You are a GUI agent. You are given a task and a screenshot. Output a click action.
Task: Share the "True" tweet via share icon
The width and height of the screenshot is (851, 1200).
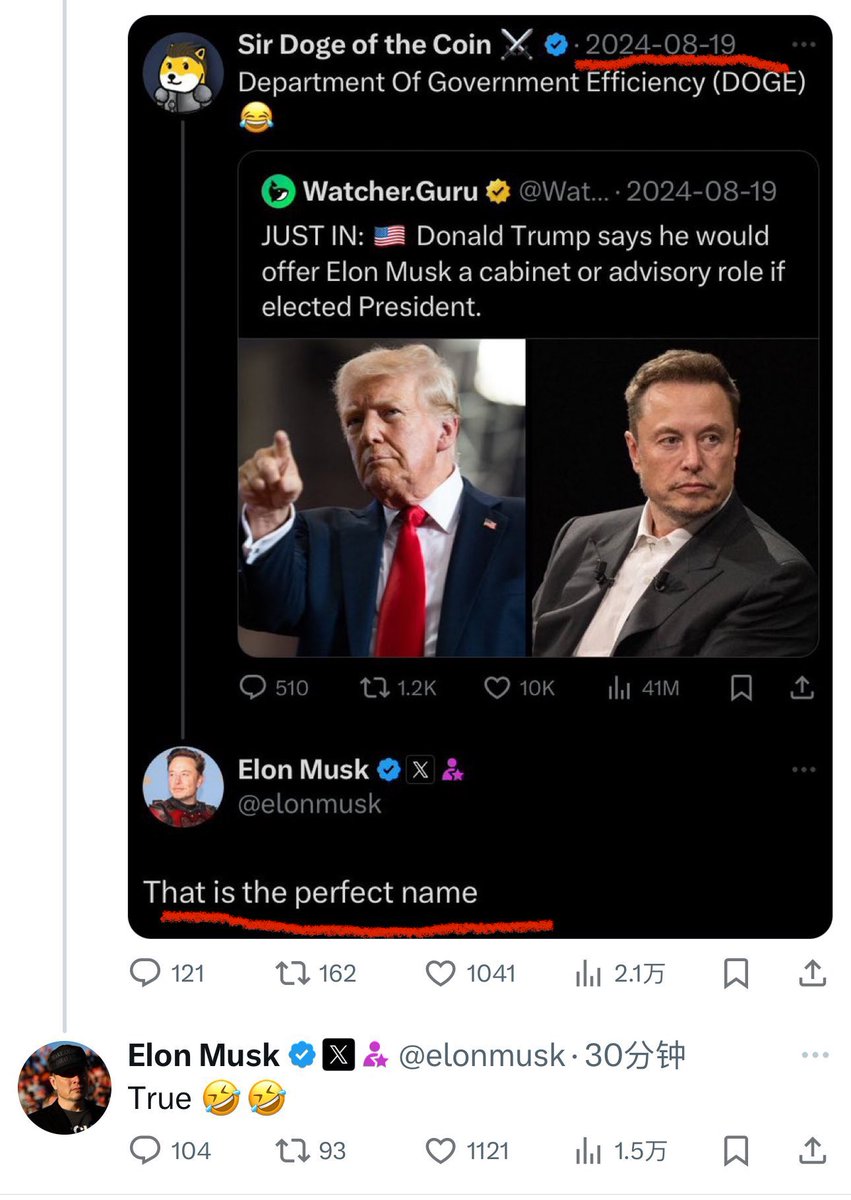[x=814, y=1151]
